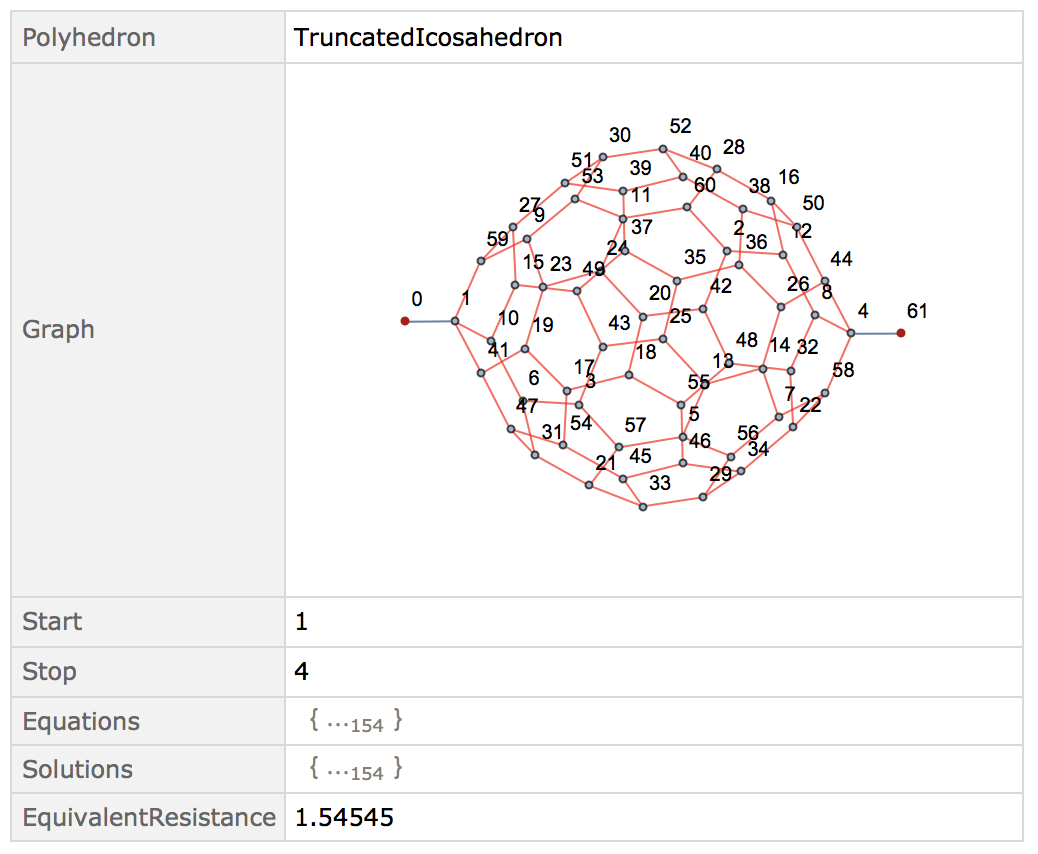Expand the elided Solutions list

355,769
